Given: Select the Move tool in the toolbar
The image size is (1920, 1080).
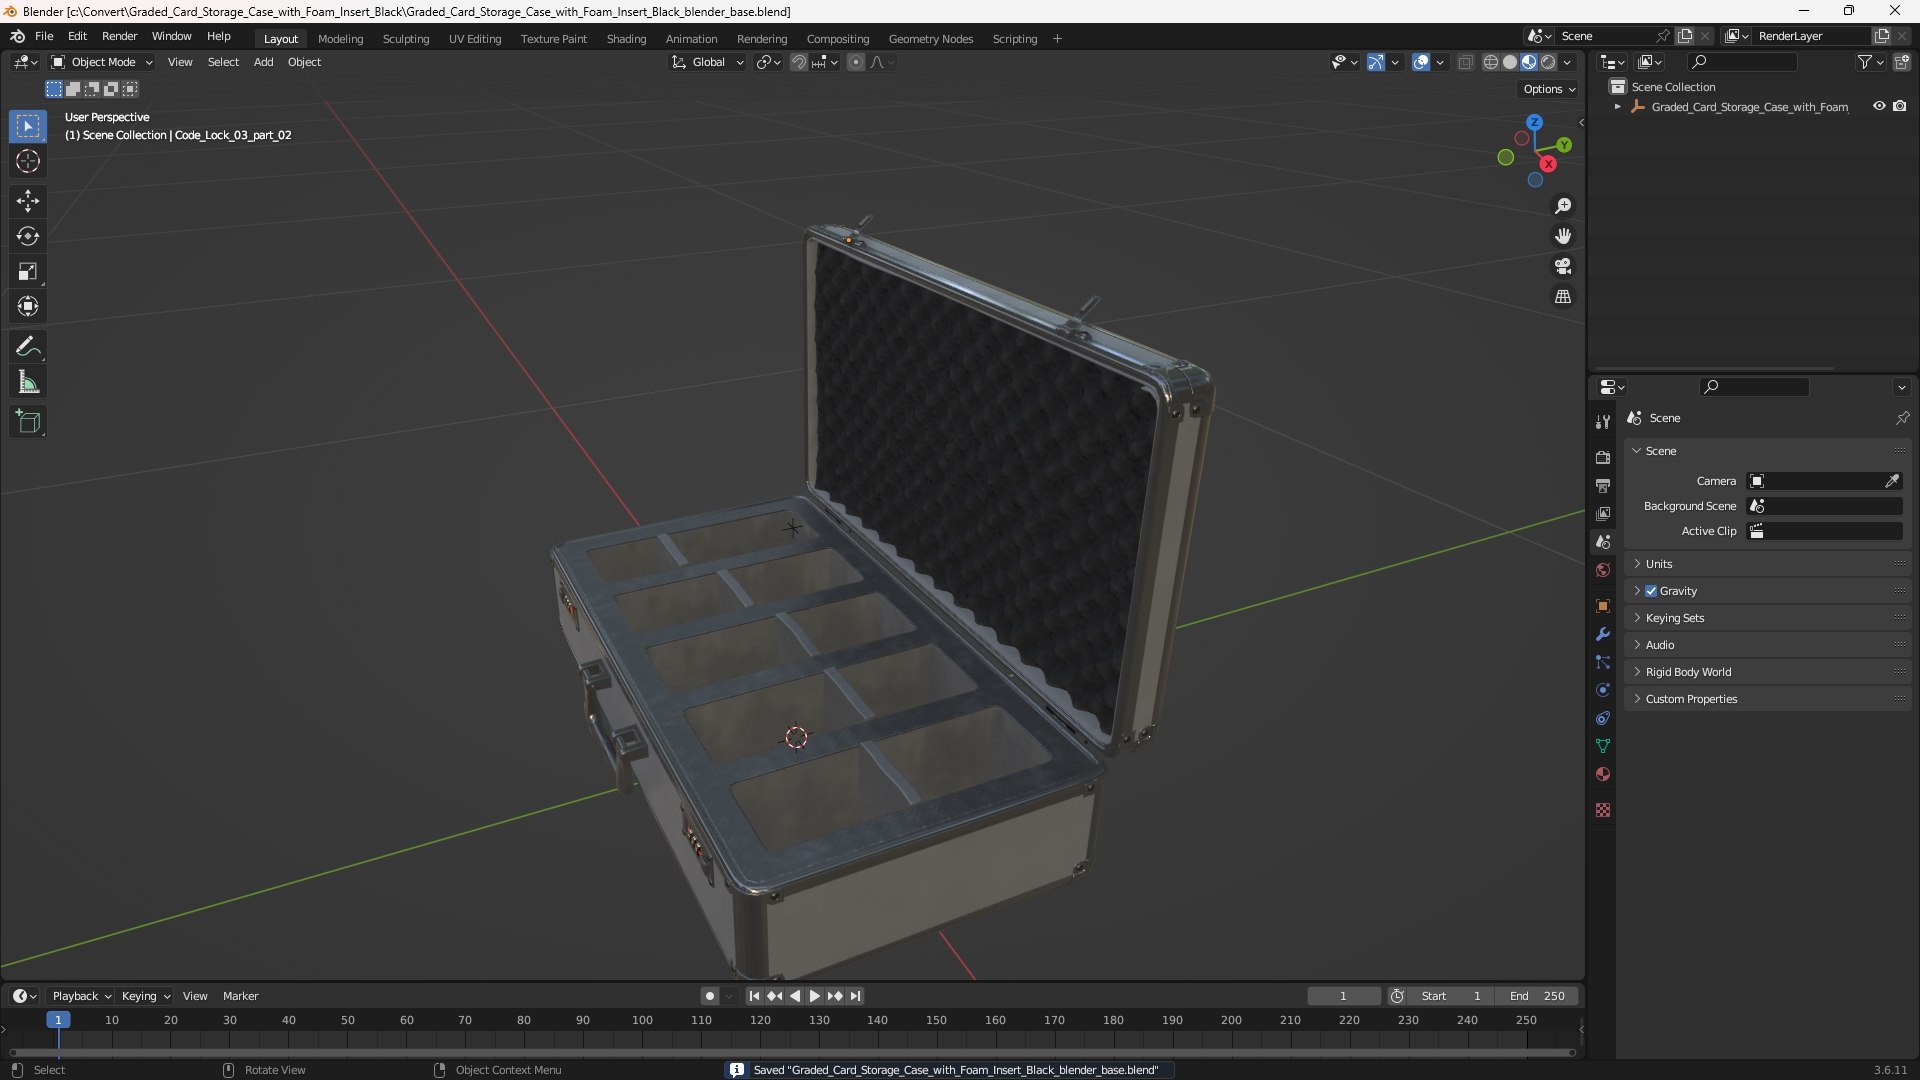Looking at the screenshot, I should pos(28,201).
